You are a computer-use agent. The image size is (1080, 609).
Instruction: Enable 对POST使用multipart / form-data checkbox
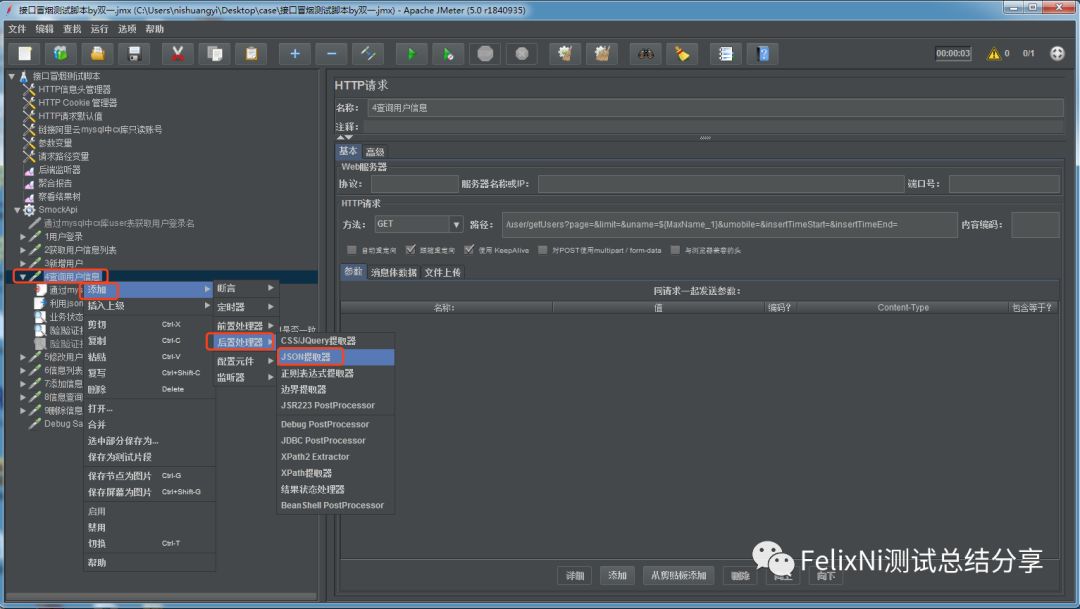pyautogui.click(x=543, y=250)
